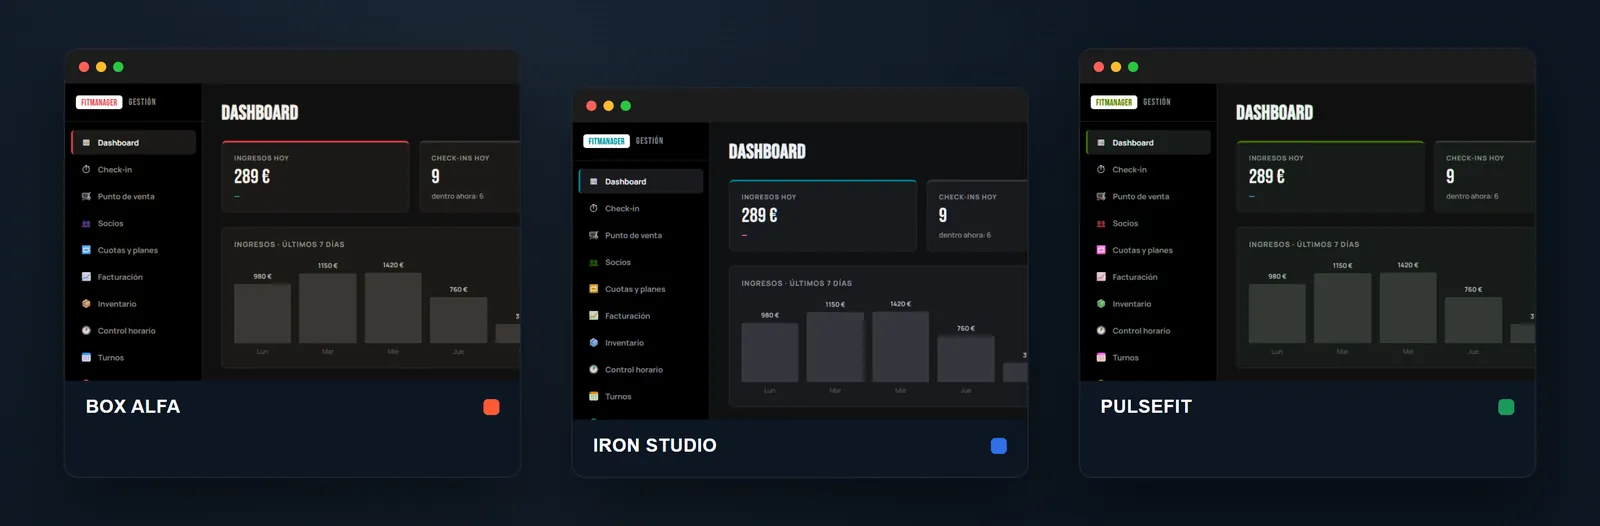The height and width of the screenshot is (526, 1600).
Task: Click the 1150 € bar in Box Alfa chart
Action: (328, 308)
